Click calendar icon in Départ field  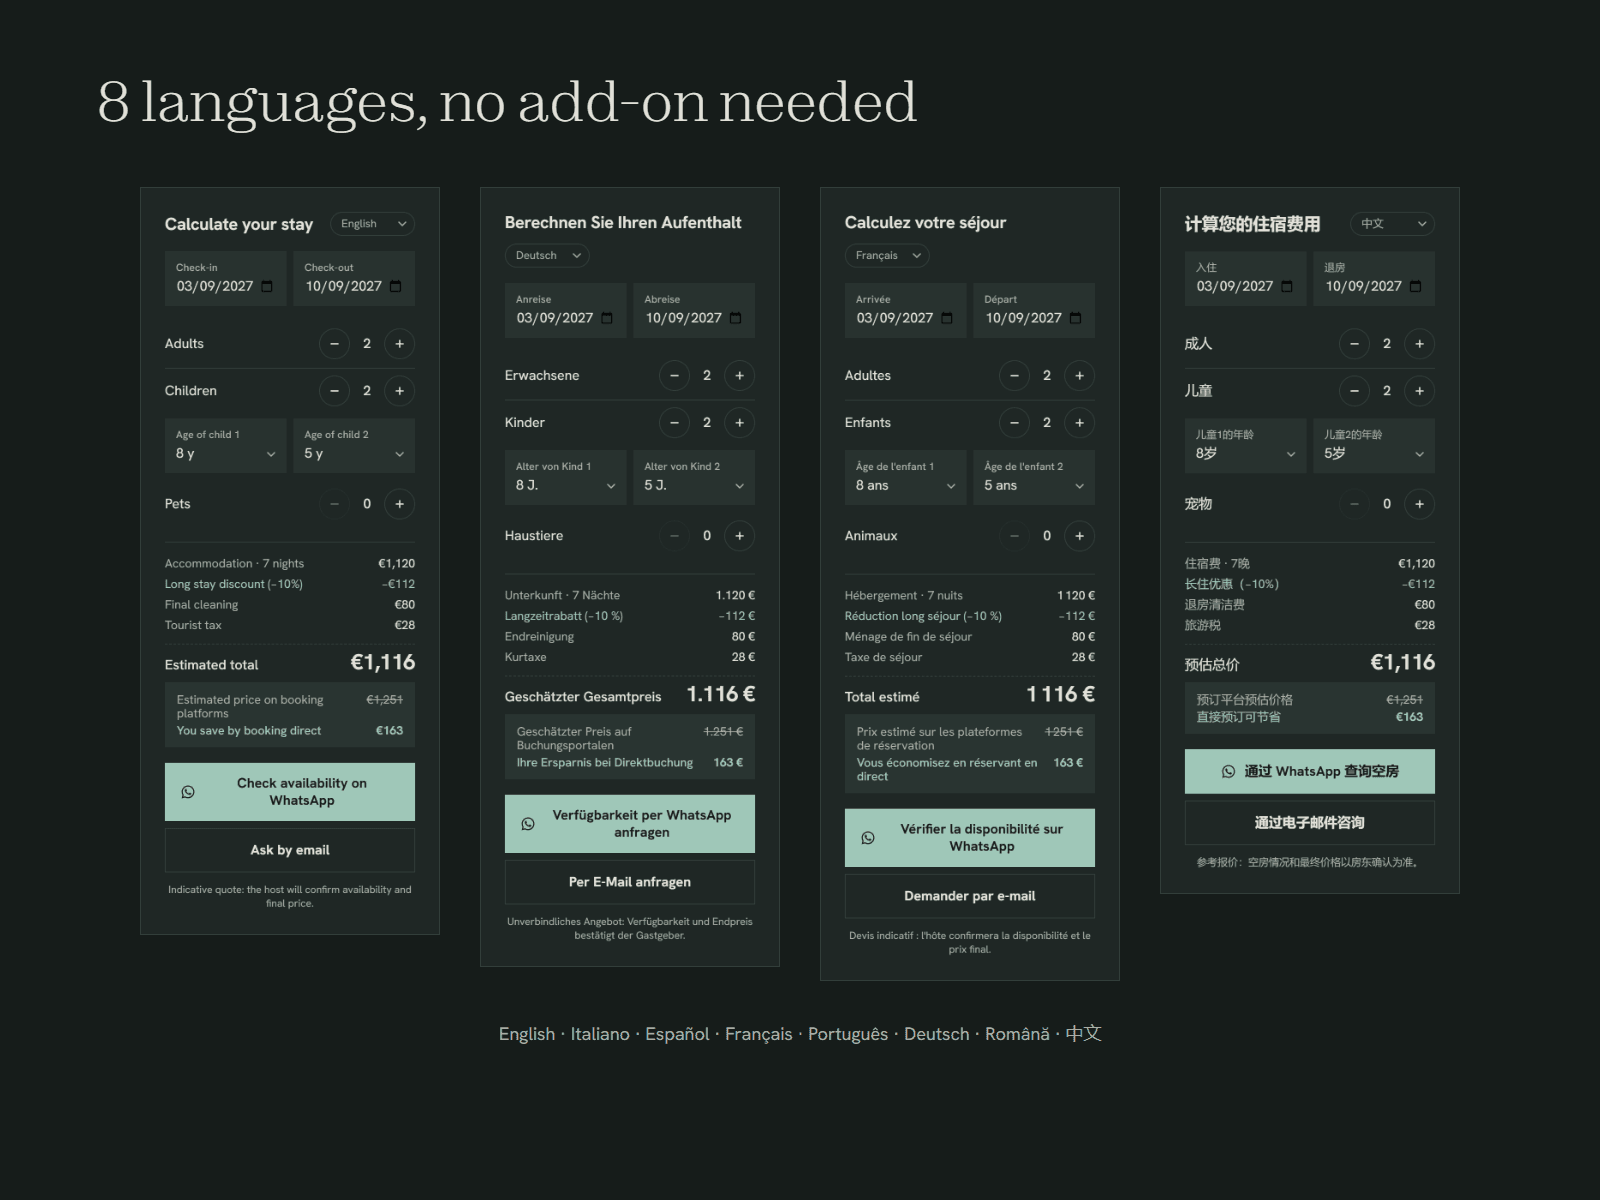(x=1075, y=318)
